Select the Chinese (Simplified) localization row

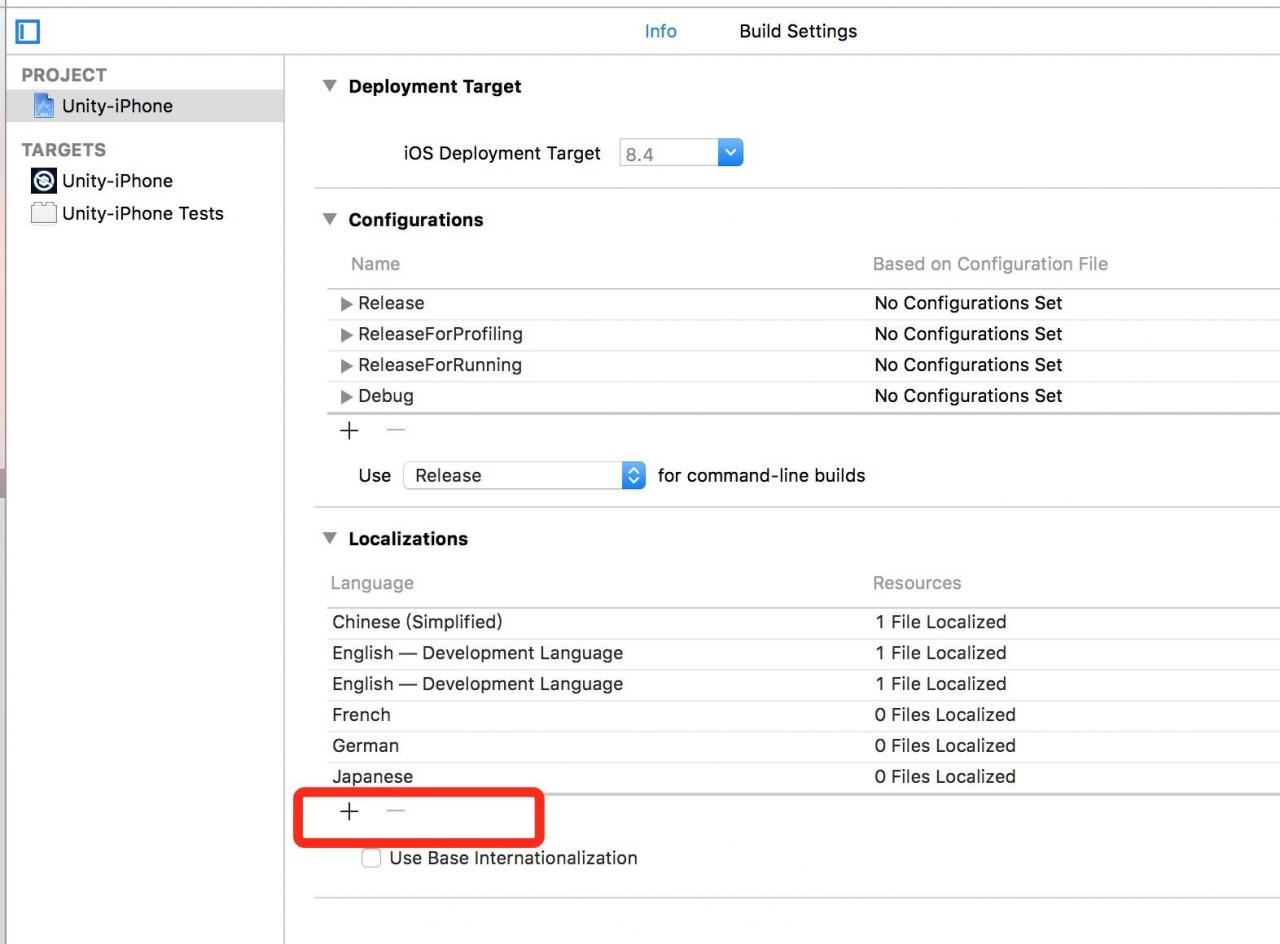803,622
